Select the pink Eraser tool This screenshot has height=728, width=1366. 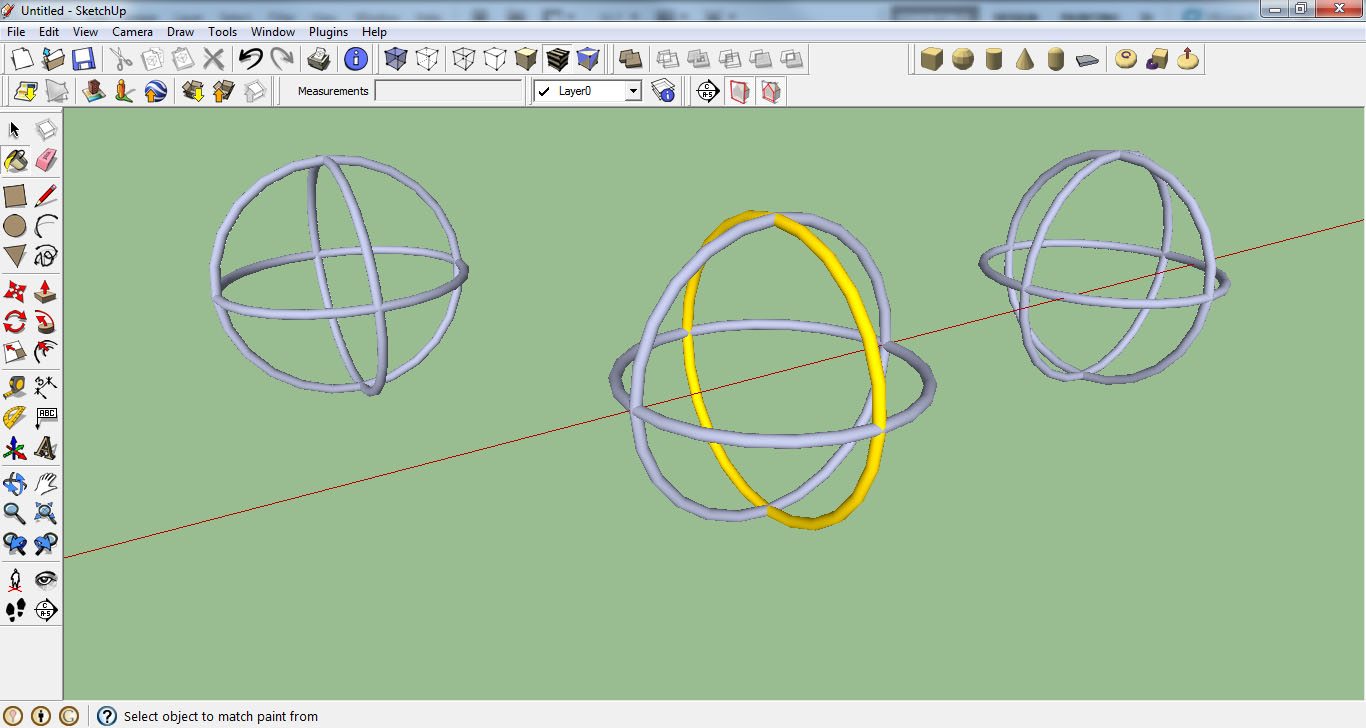pyautogui.click(x=46, y=160)
